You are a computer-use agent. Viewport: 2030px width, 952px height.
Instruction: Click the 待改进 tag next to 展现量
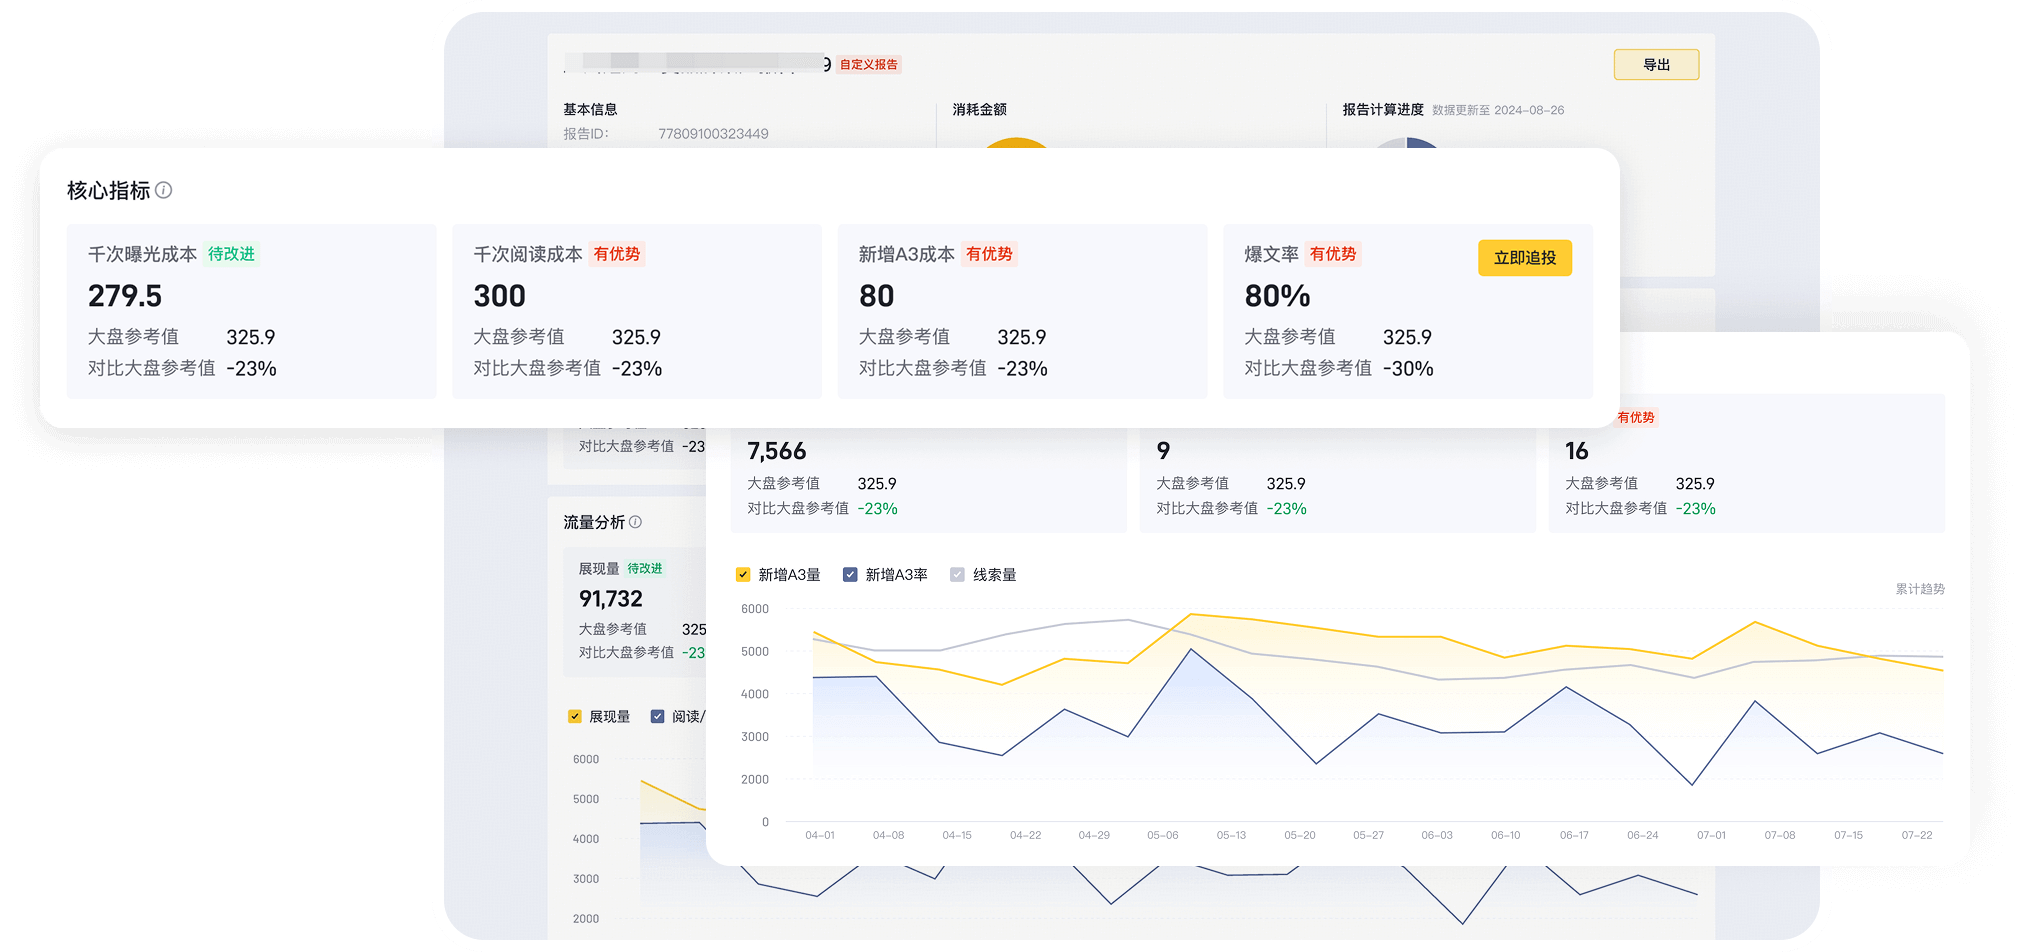pyautogui.click(x=645, y=568)
